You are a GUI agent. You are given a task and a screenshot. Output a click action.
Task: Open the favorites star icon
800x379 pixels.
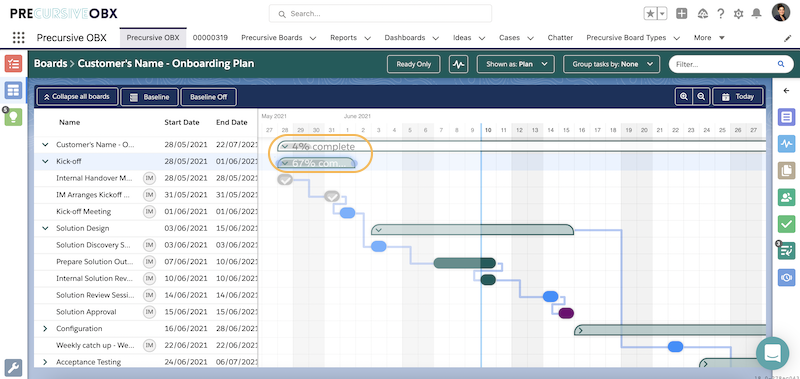point(651,14)
